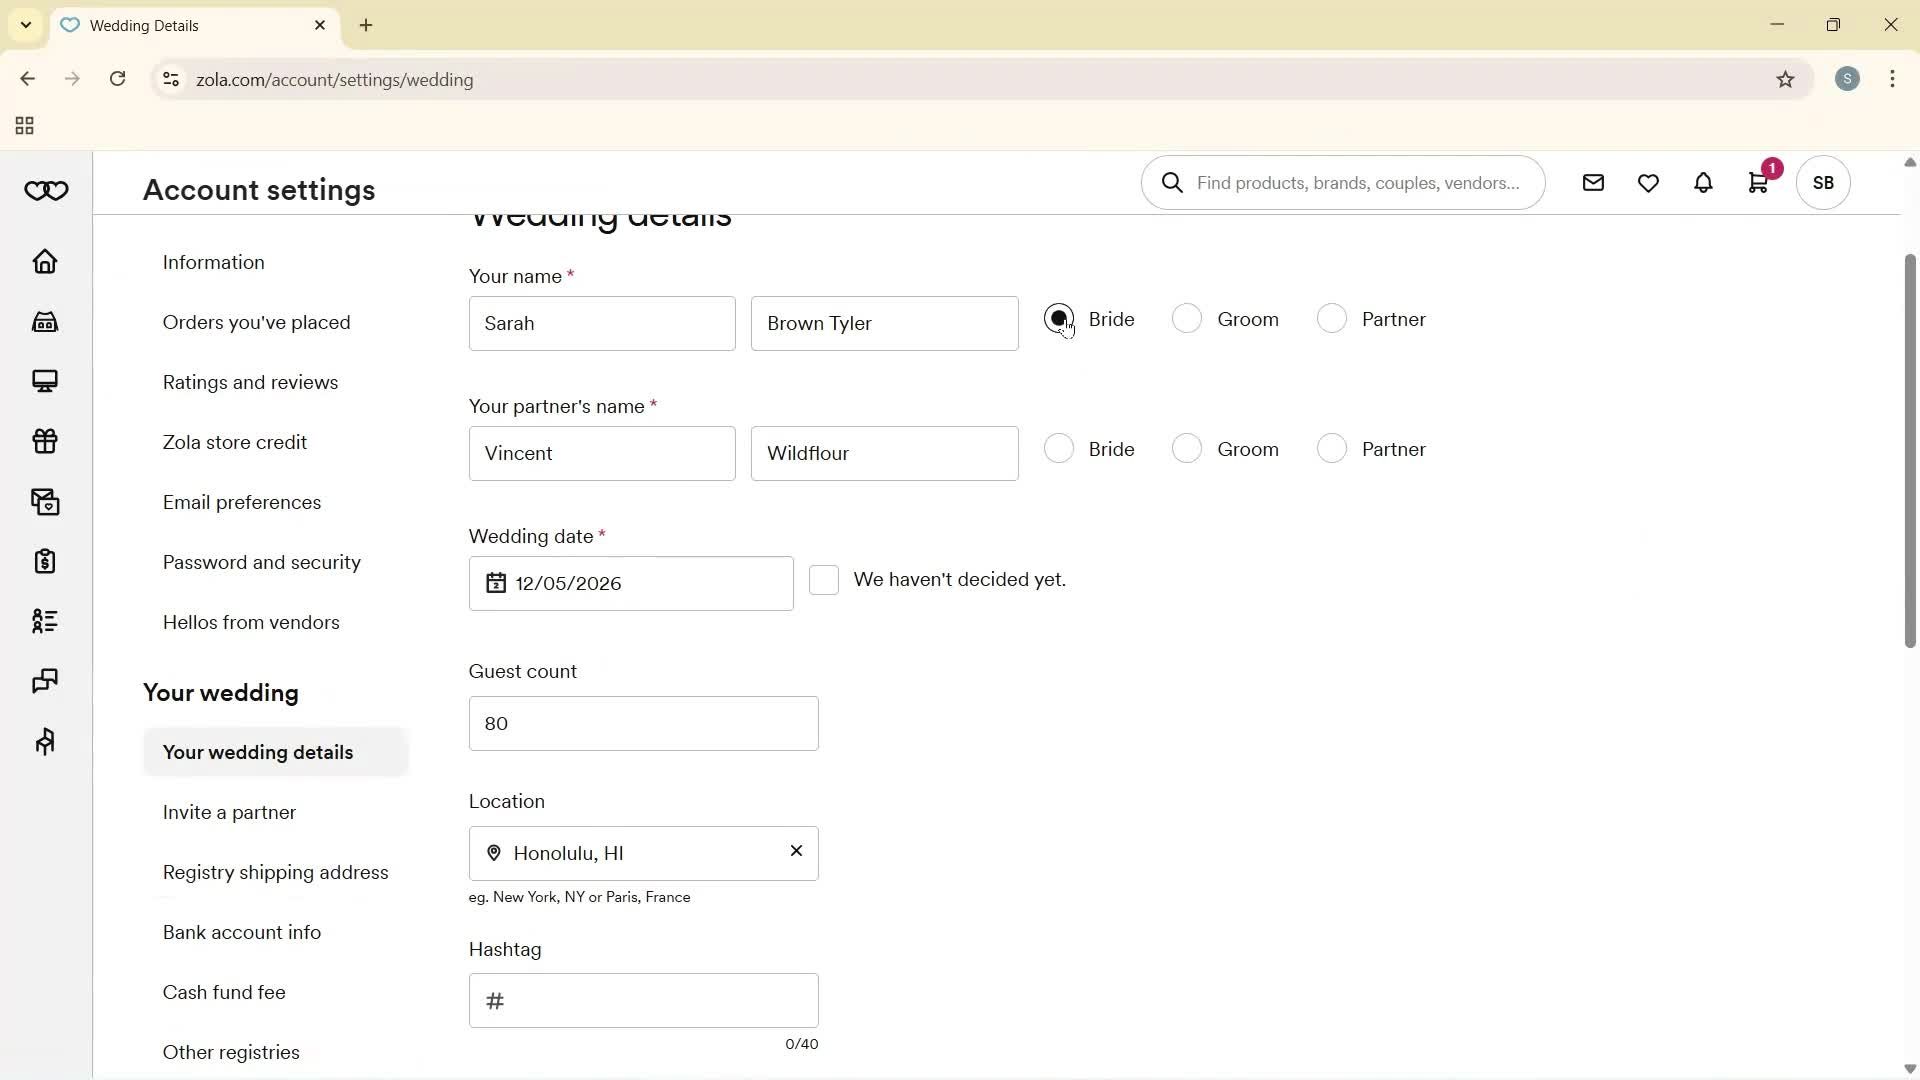The image size is (1920, 1080).
Task: Open the Home icon in sidebar
Action: point(45,261)
